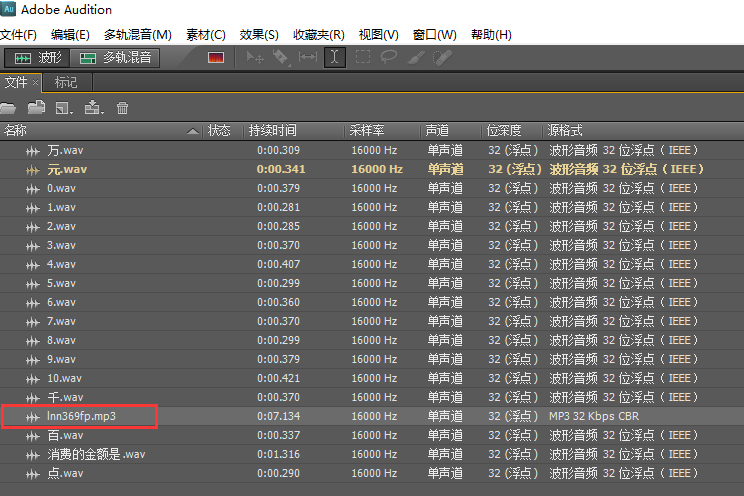Select the file 元.wav
This screenshot has width=744, height=496.
(372, 169)
